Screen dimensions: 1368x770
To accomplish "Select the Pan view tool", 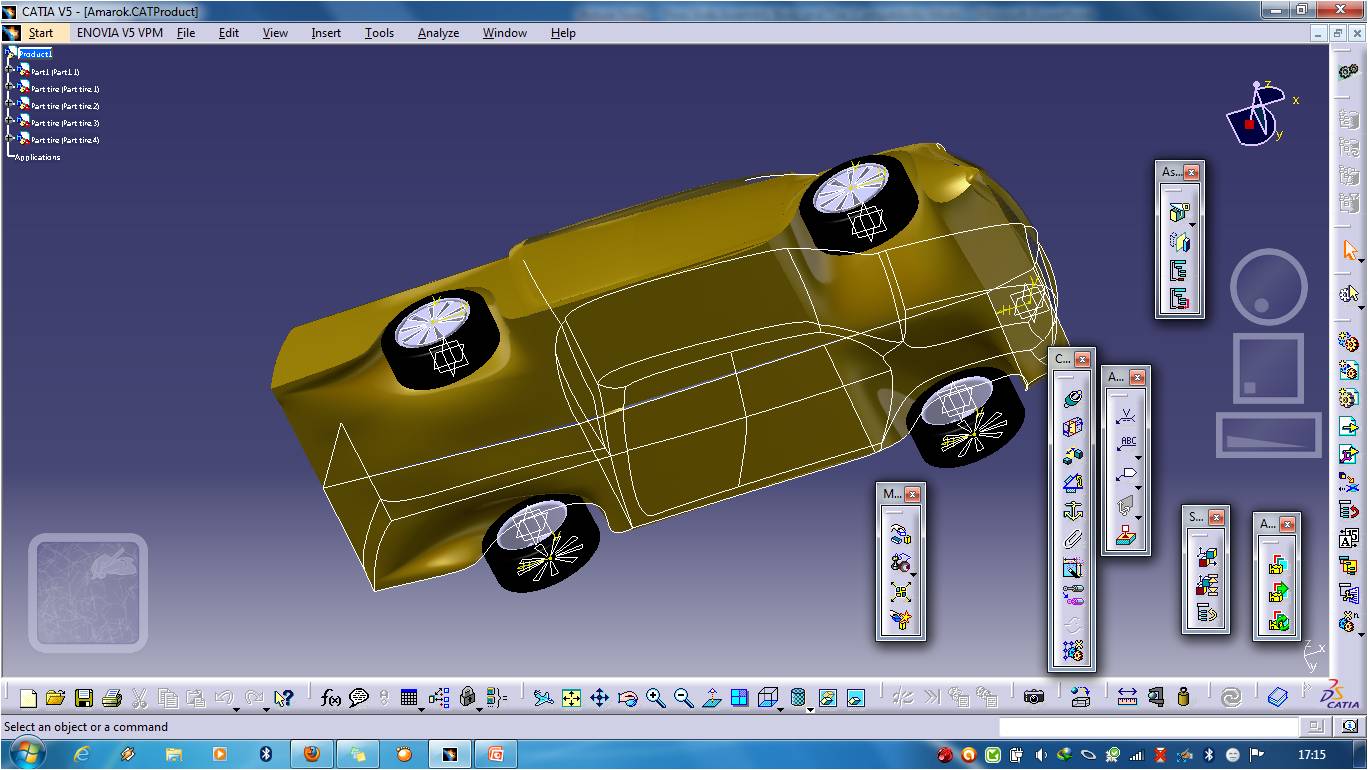I will 599,698.
